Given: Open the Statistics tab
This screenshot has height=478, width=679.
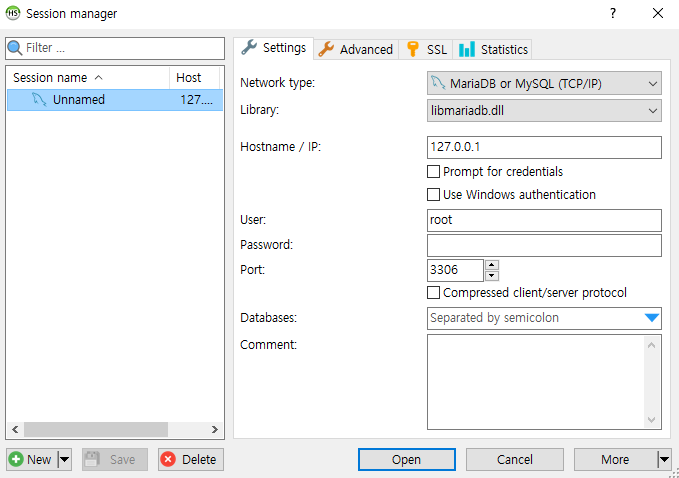Looking at the screenshot, I should click(493, 49).
